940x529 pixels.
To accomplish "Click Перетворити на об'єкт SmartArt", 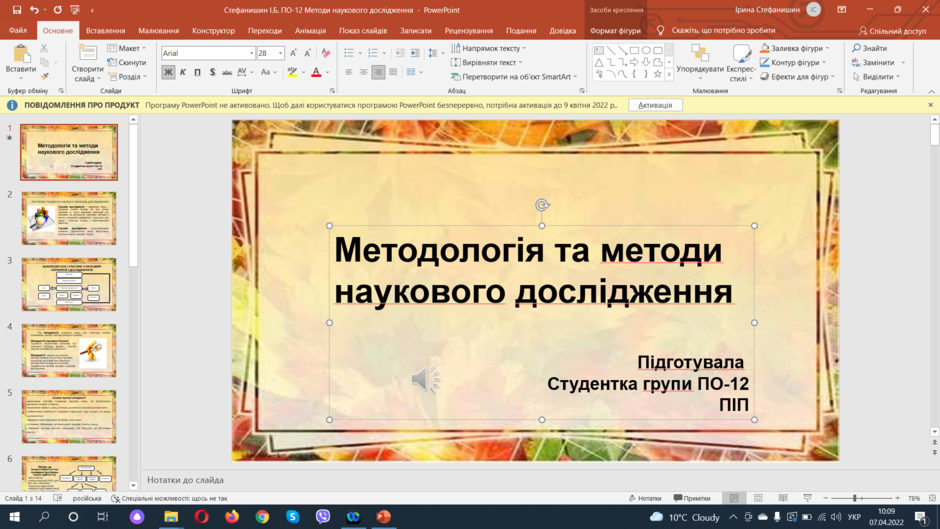I will (x=514, y=76).
